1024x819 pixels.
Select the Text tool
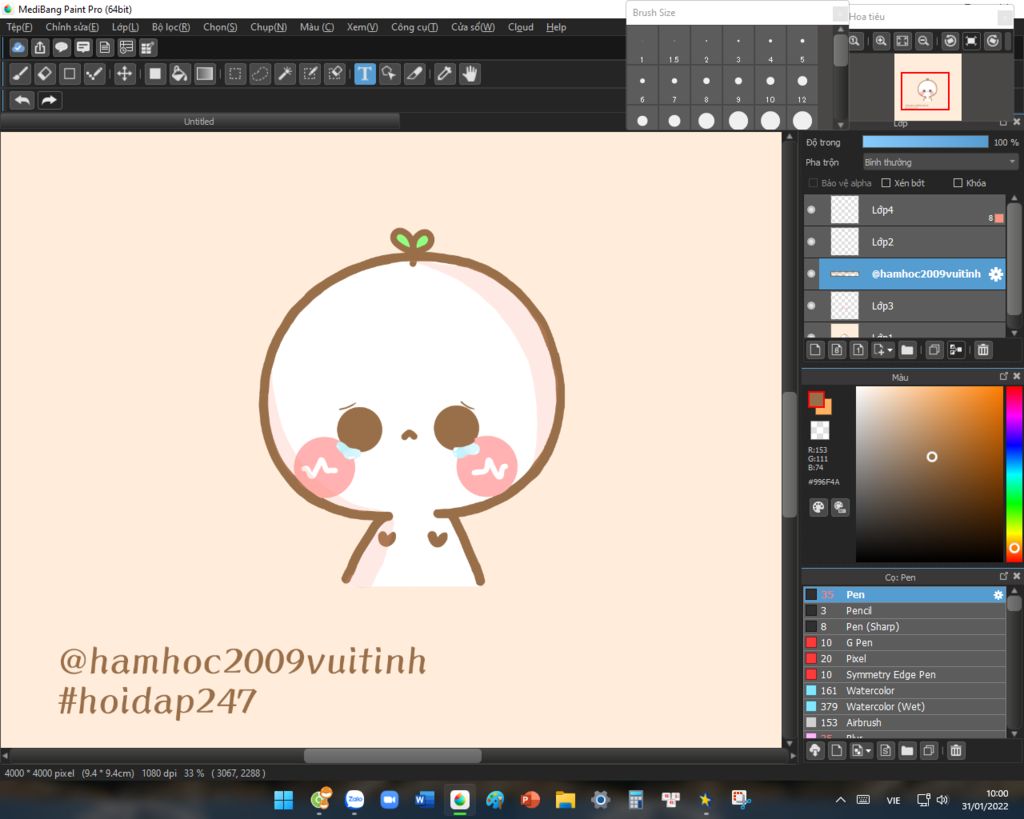click(x=364, y=74)
